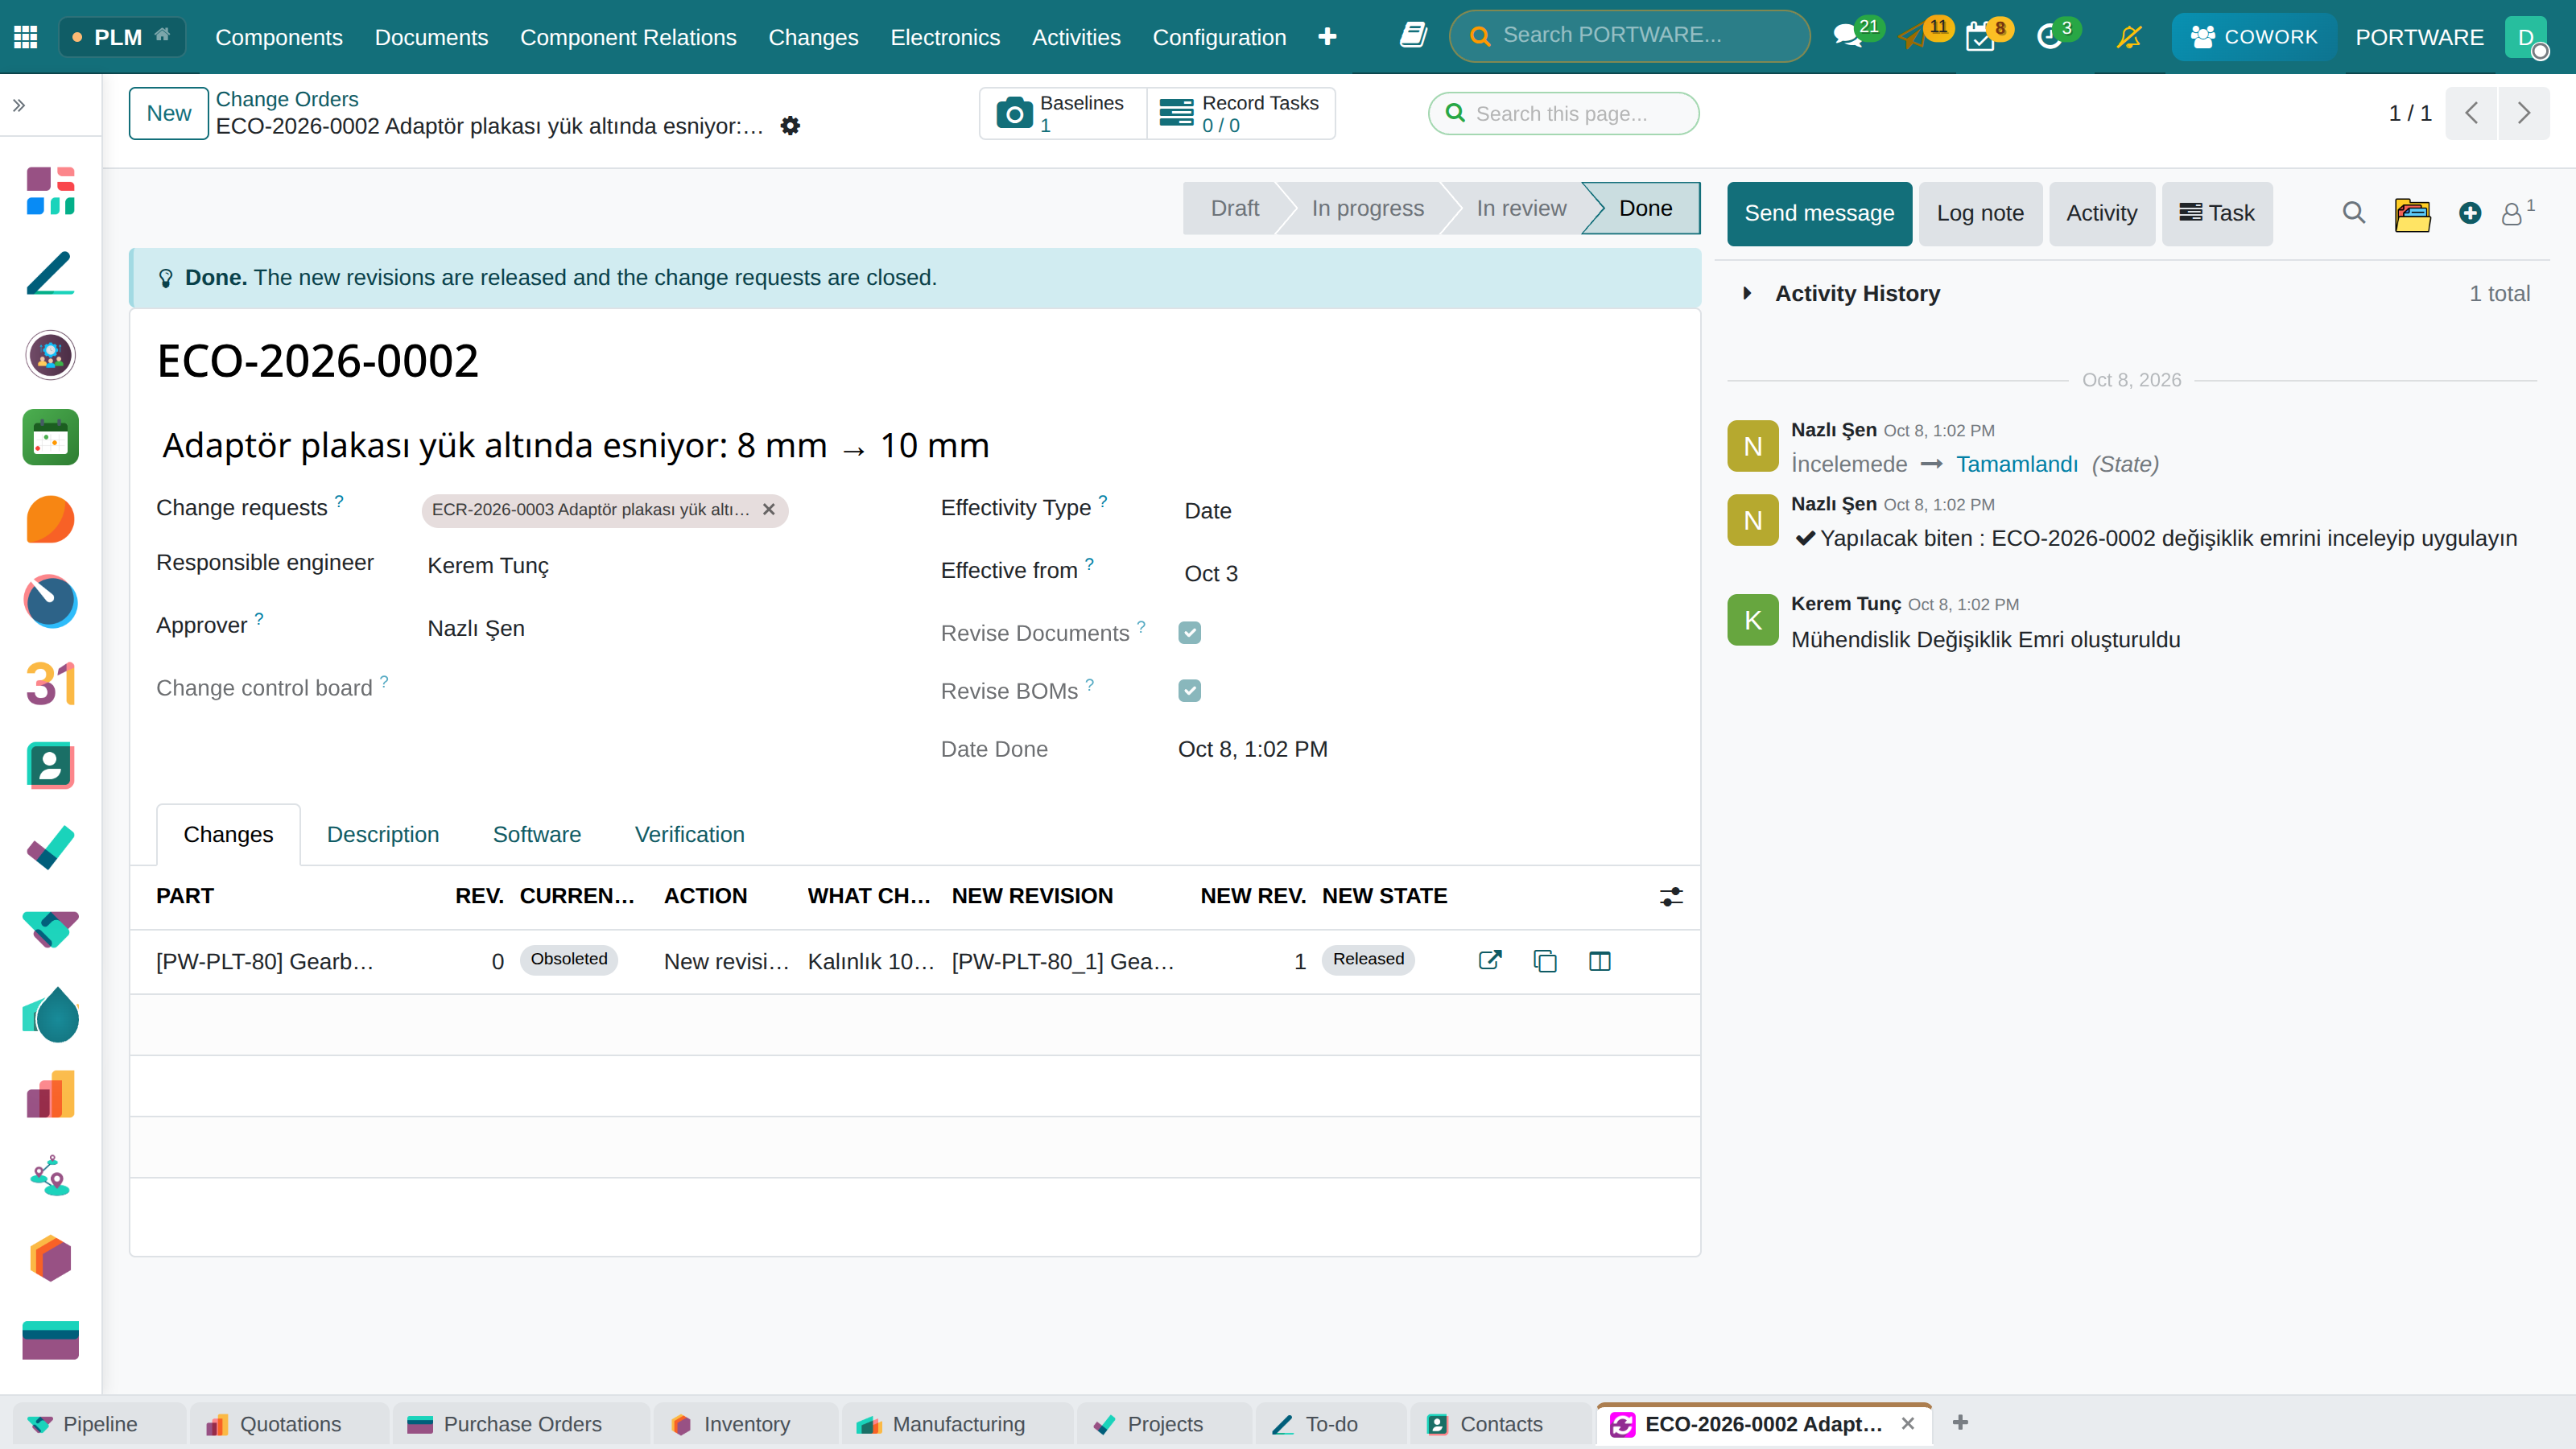
Task: Open the Software tab
Action: click(x=537, y=834)
